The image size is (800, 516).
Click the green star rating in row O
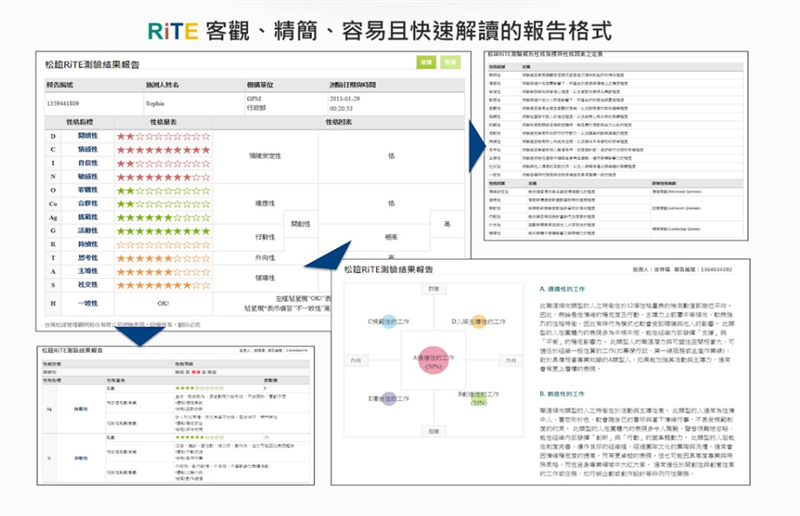click(x=163, y=191)
